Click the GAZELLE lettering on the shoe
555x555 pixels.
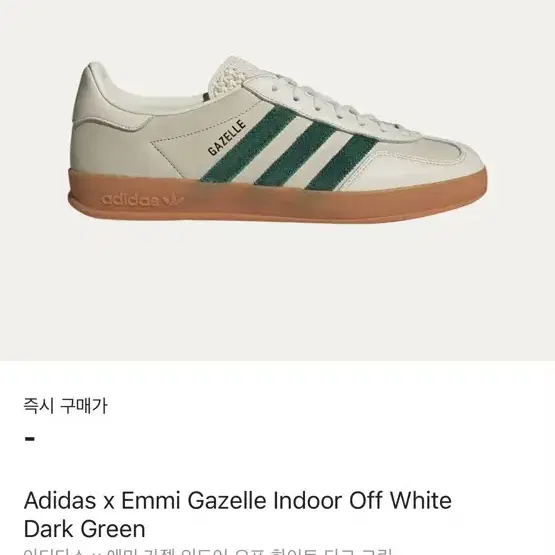[x=227, y=138]
